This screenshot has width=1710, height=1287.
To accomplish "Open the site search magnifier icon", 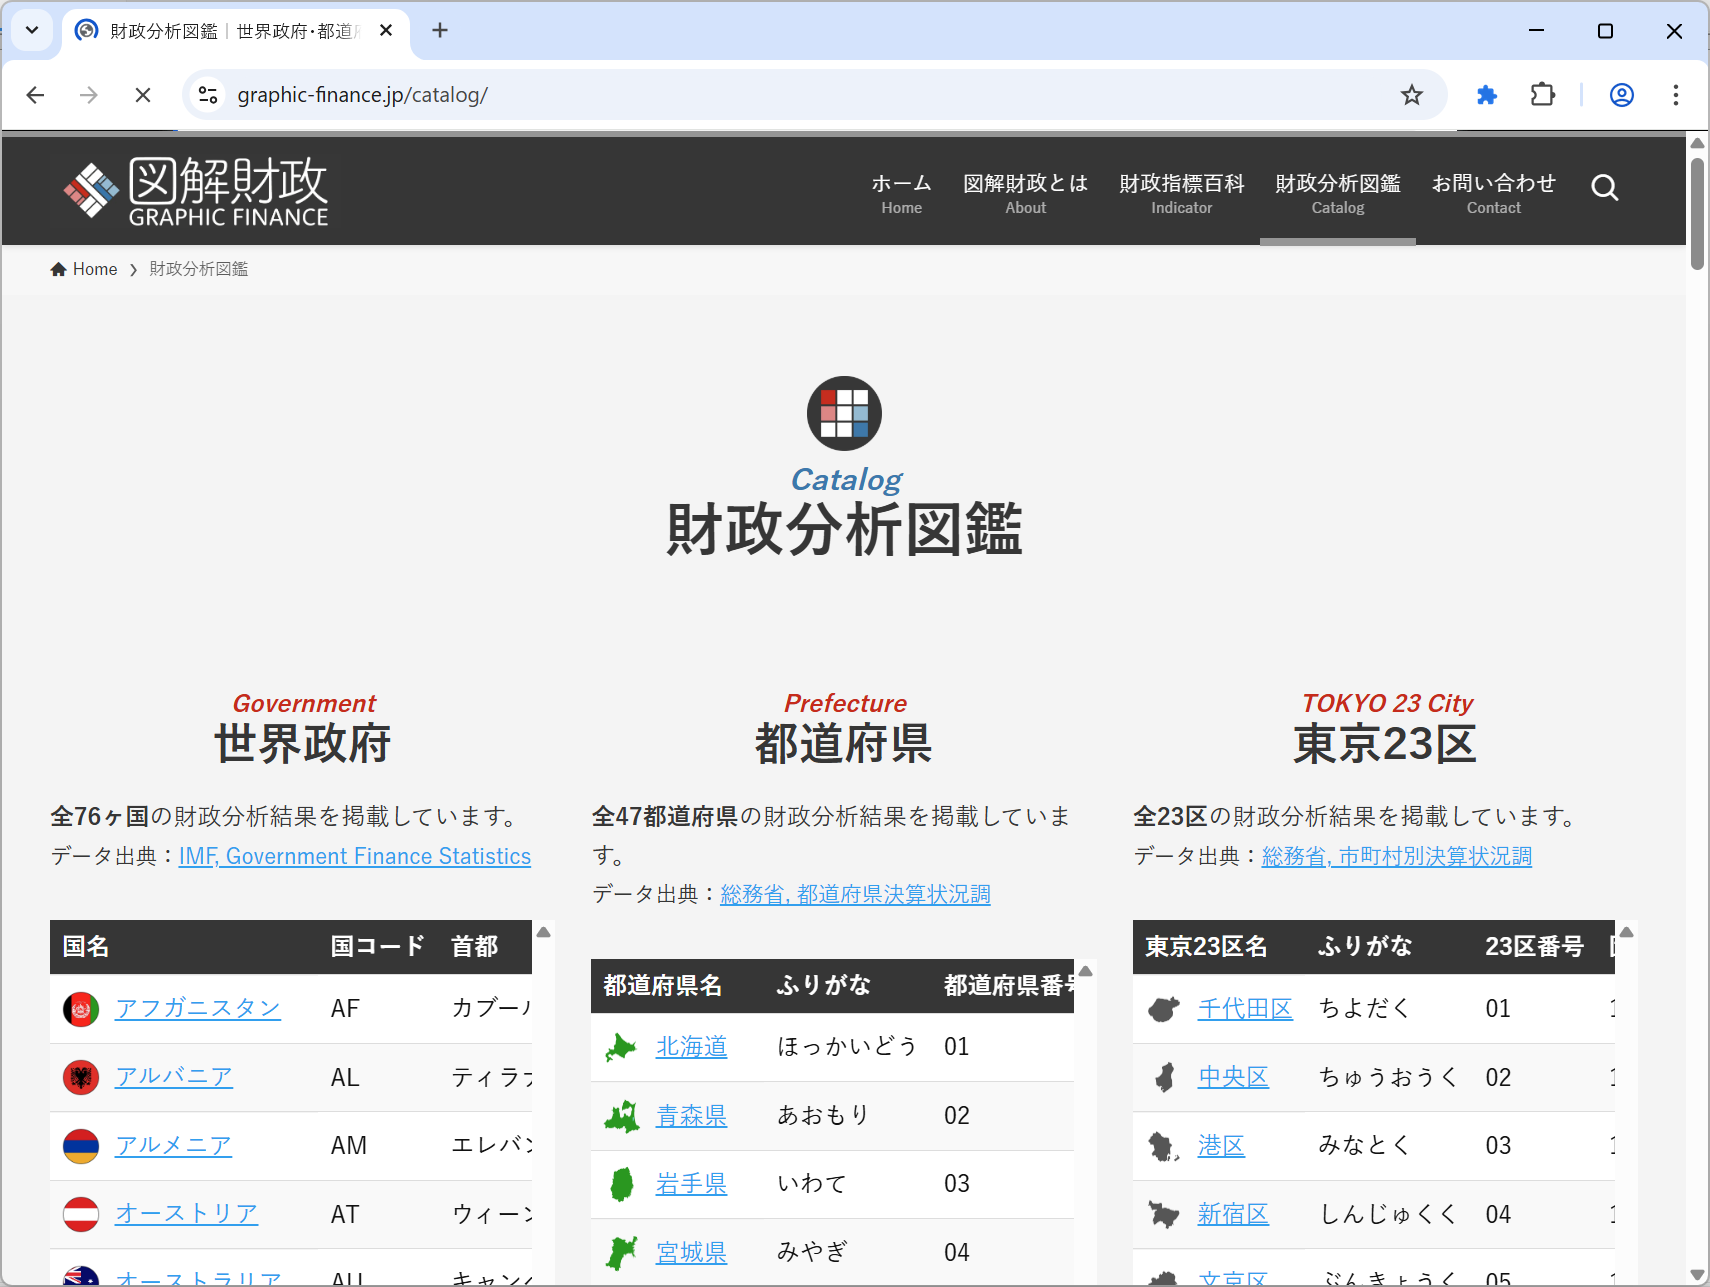I will tap(1604, 187).
